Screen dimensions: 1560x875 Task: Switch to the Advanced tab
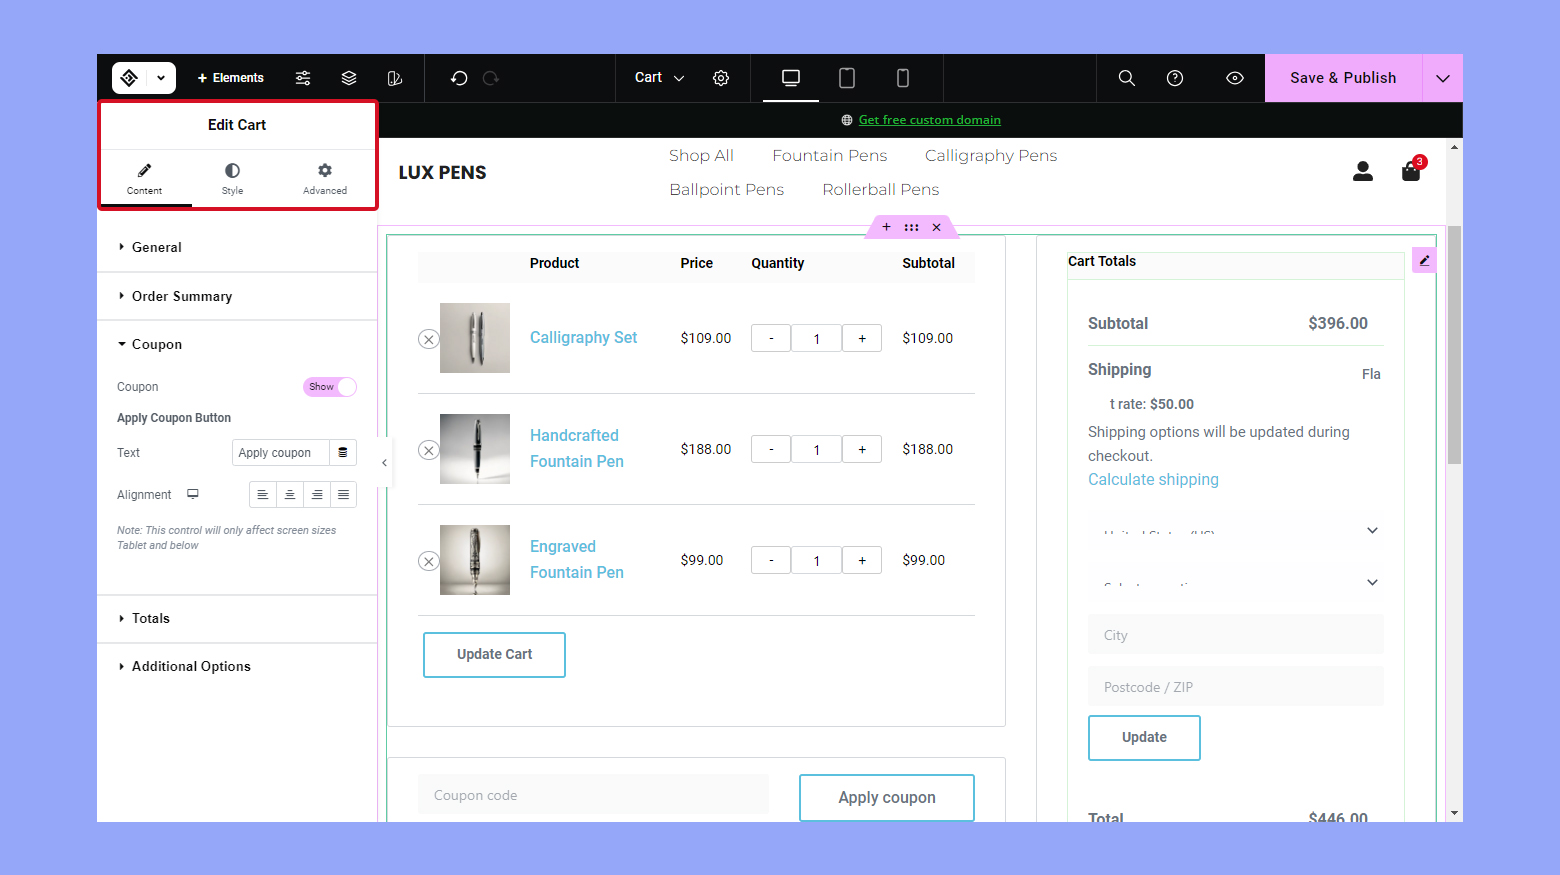click(x=324, y=179)
